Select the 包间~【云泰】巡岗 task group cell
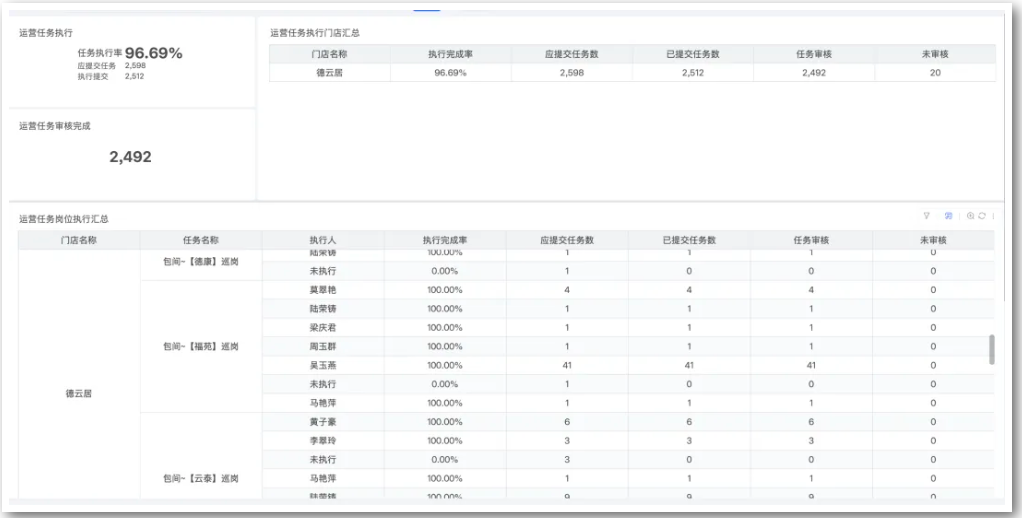This screenshot has width=1022, height=518. click(200, 479)
